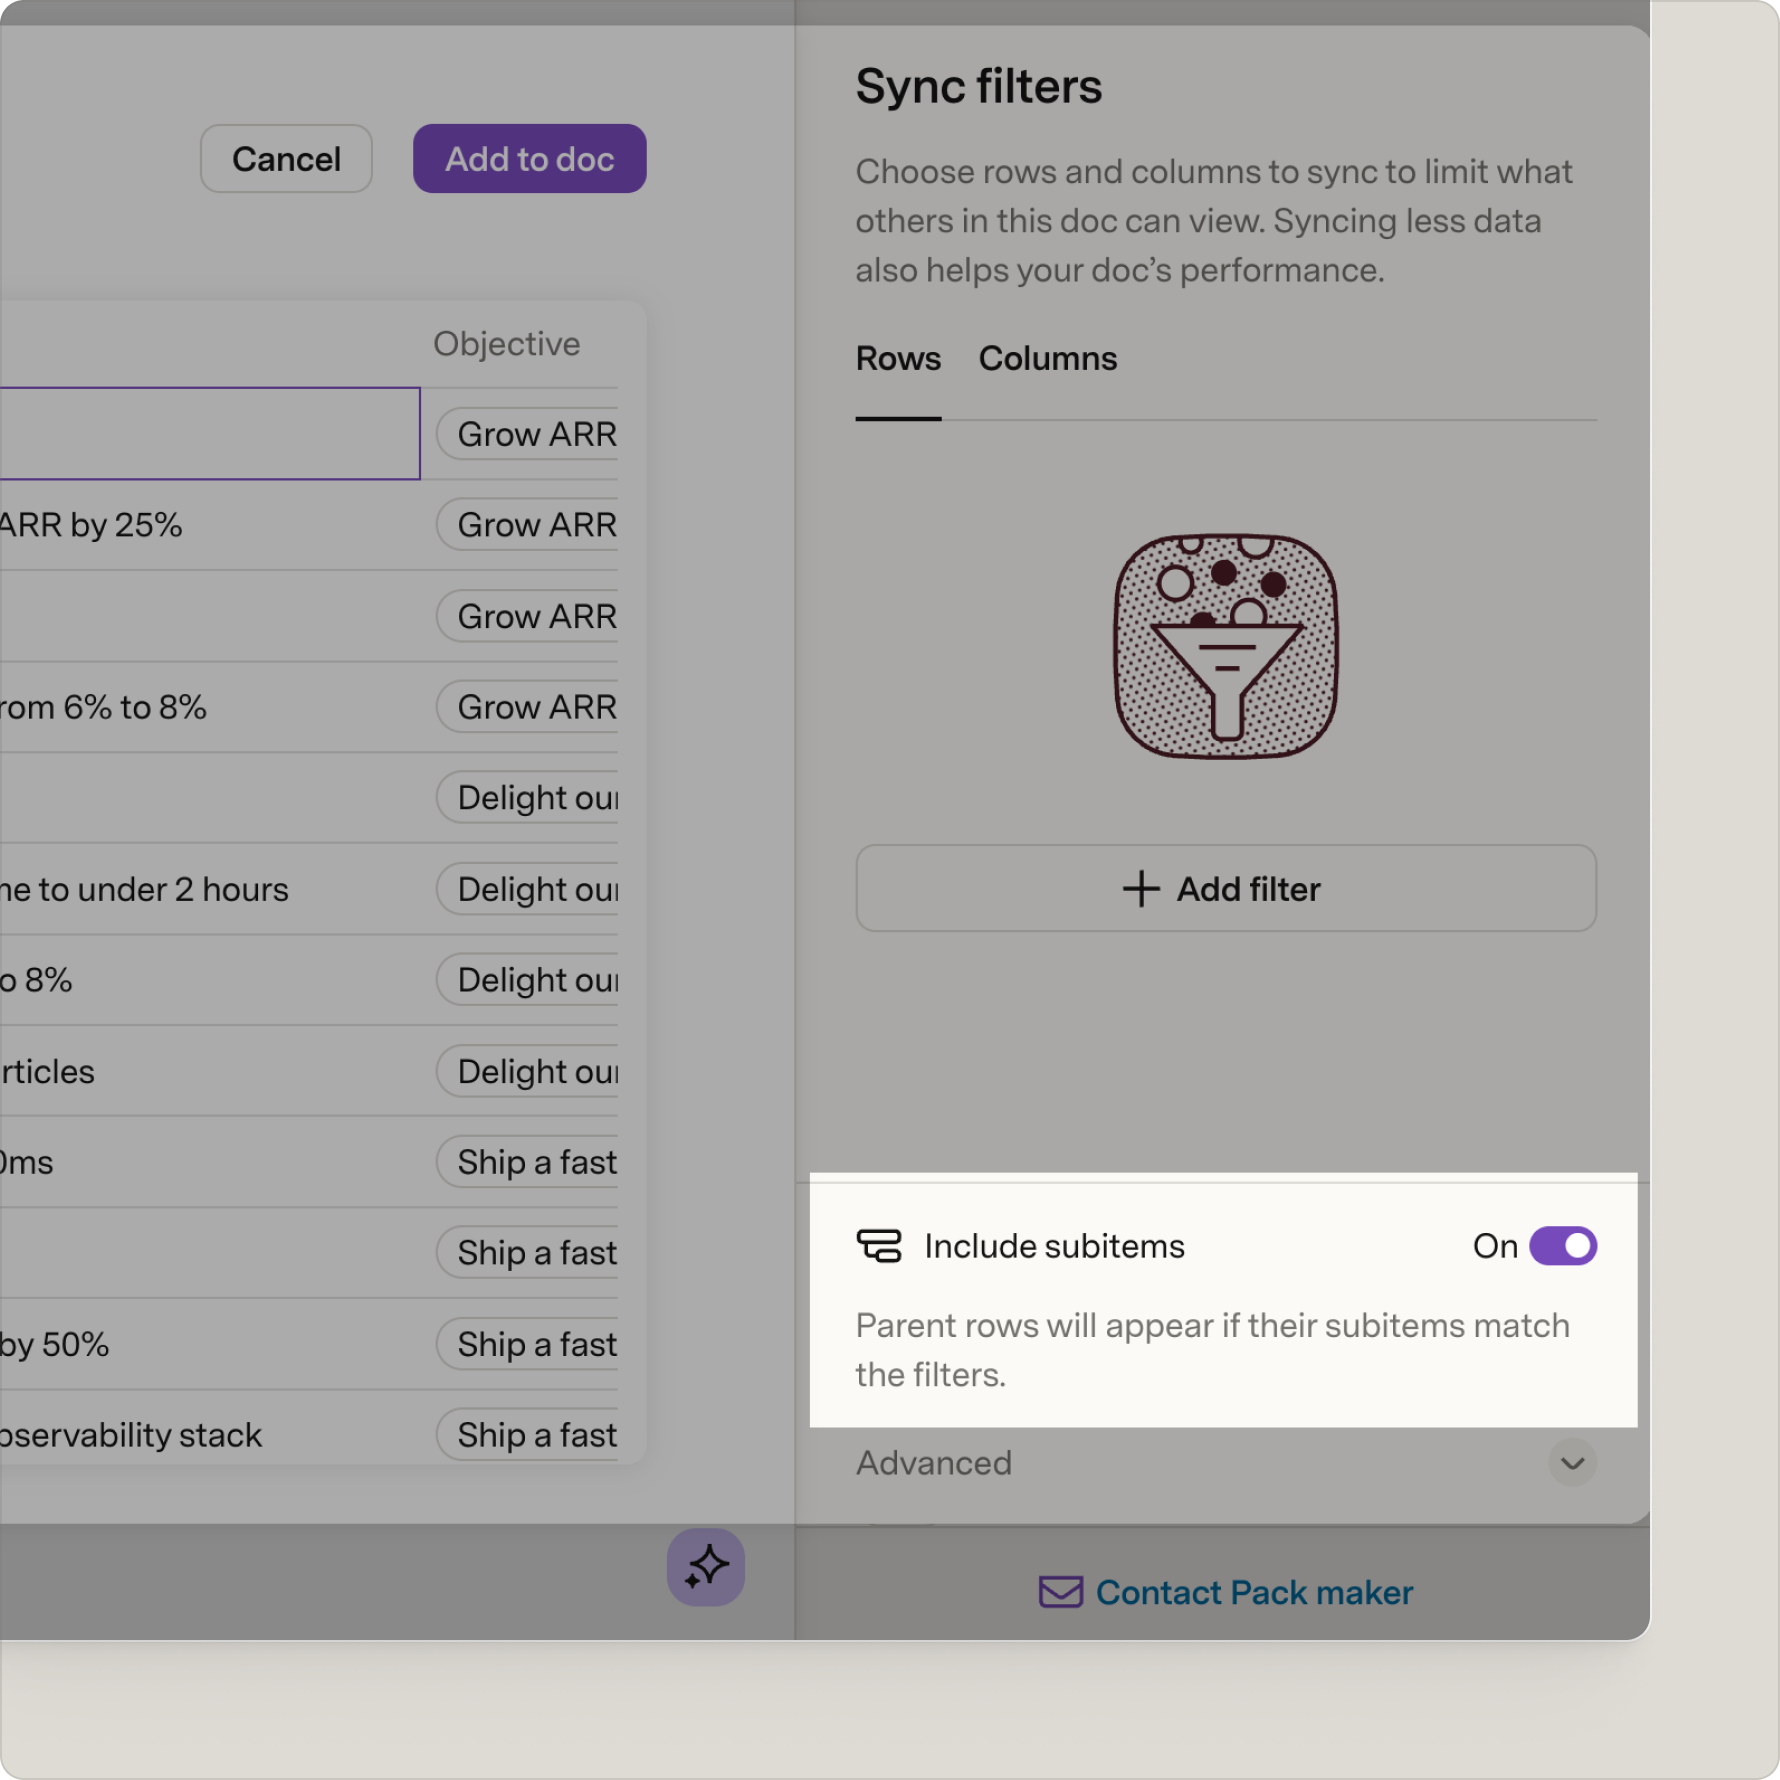Click the Objective column header
The image size is (1780, 1780).
pyautogui.click(x=507, y=344)
